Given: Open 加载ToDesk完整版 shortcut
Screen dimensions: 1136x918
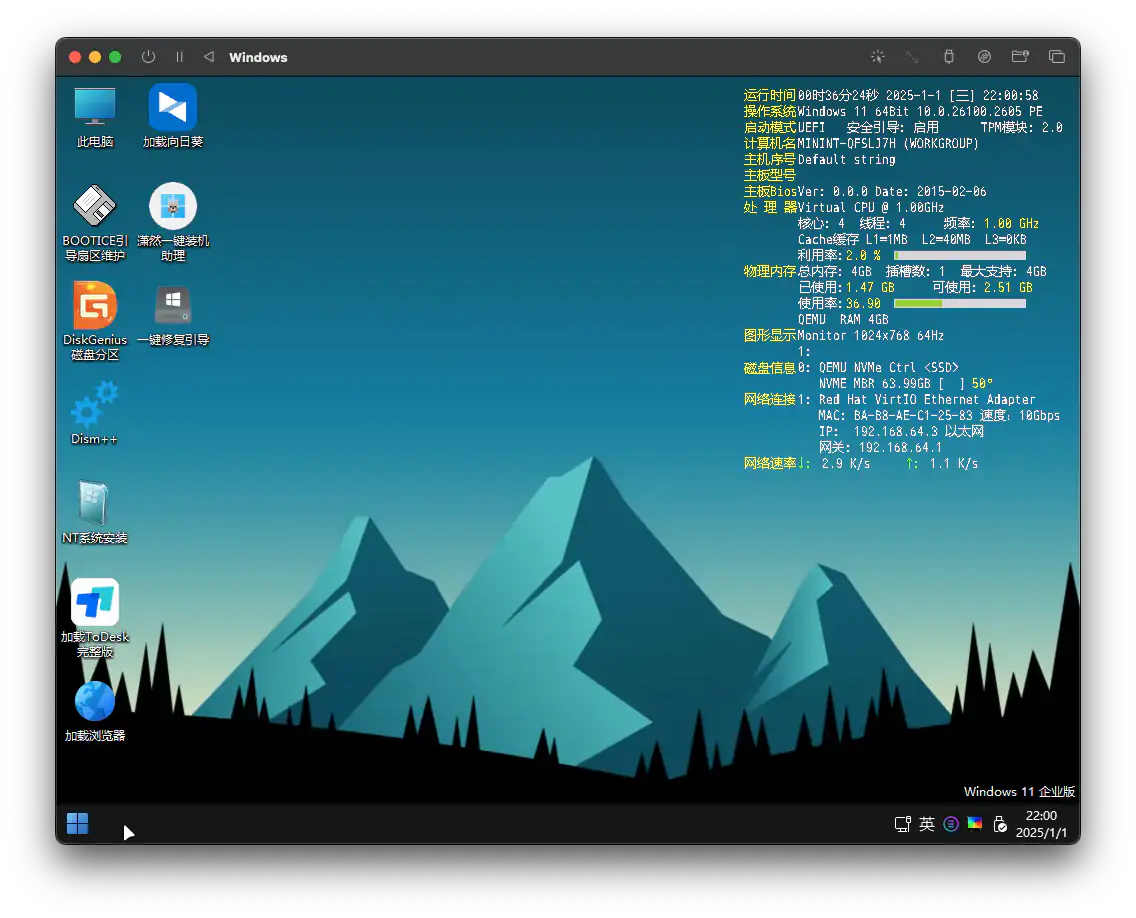Looking at the screenshot, I should (x=95, y=603).
